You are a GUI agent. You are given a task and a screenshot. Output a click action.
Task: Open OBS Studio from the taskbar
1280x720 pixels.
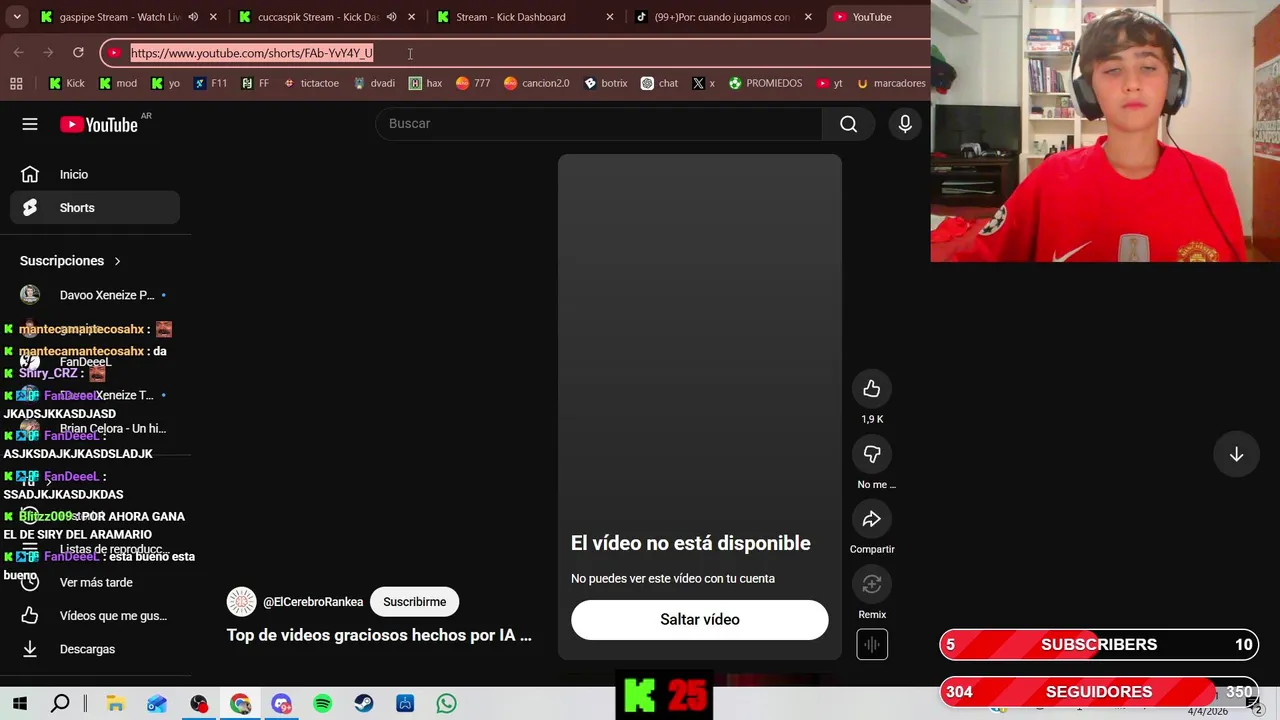pos(199,704)
